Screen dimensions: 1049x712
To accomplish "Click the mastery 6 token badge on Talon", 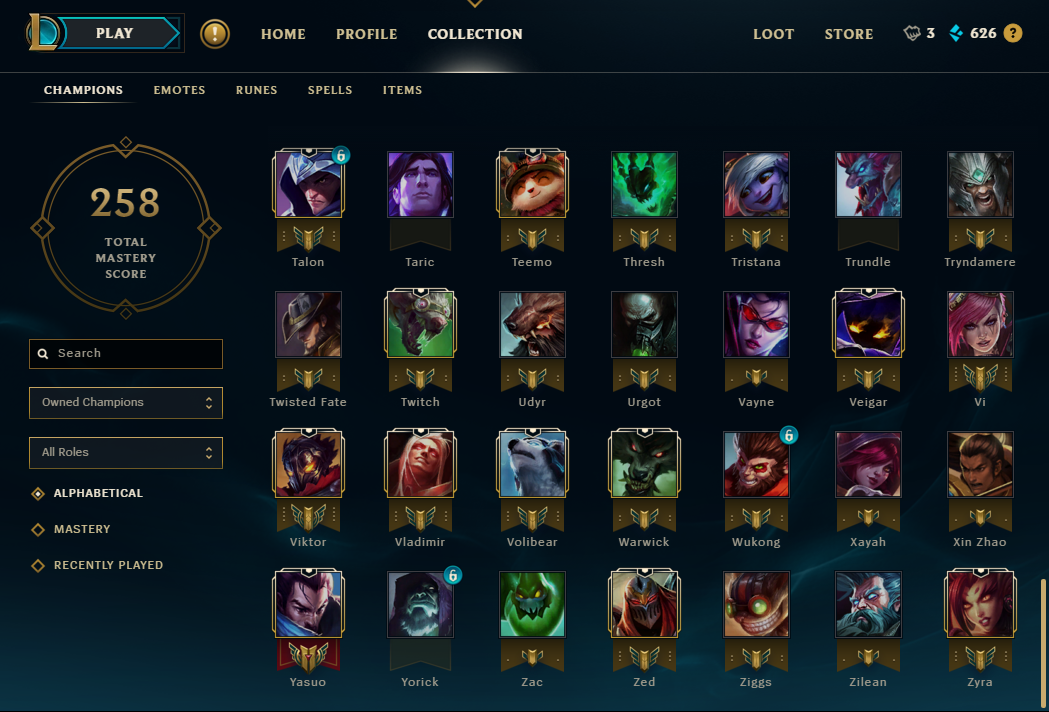I will [x=341, y=155].
